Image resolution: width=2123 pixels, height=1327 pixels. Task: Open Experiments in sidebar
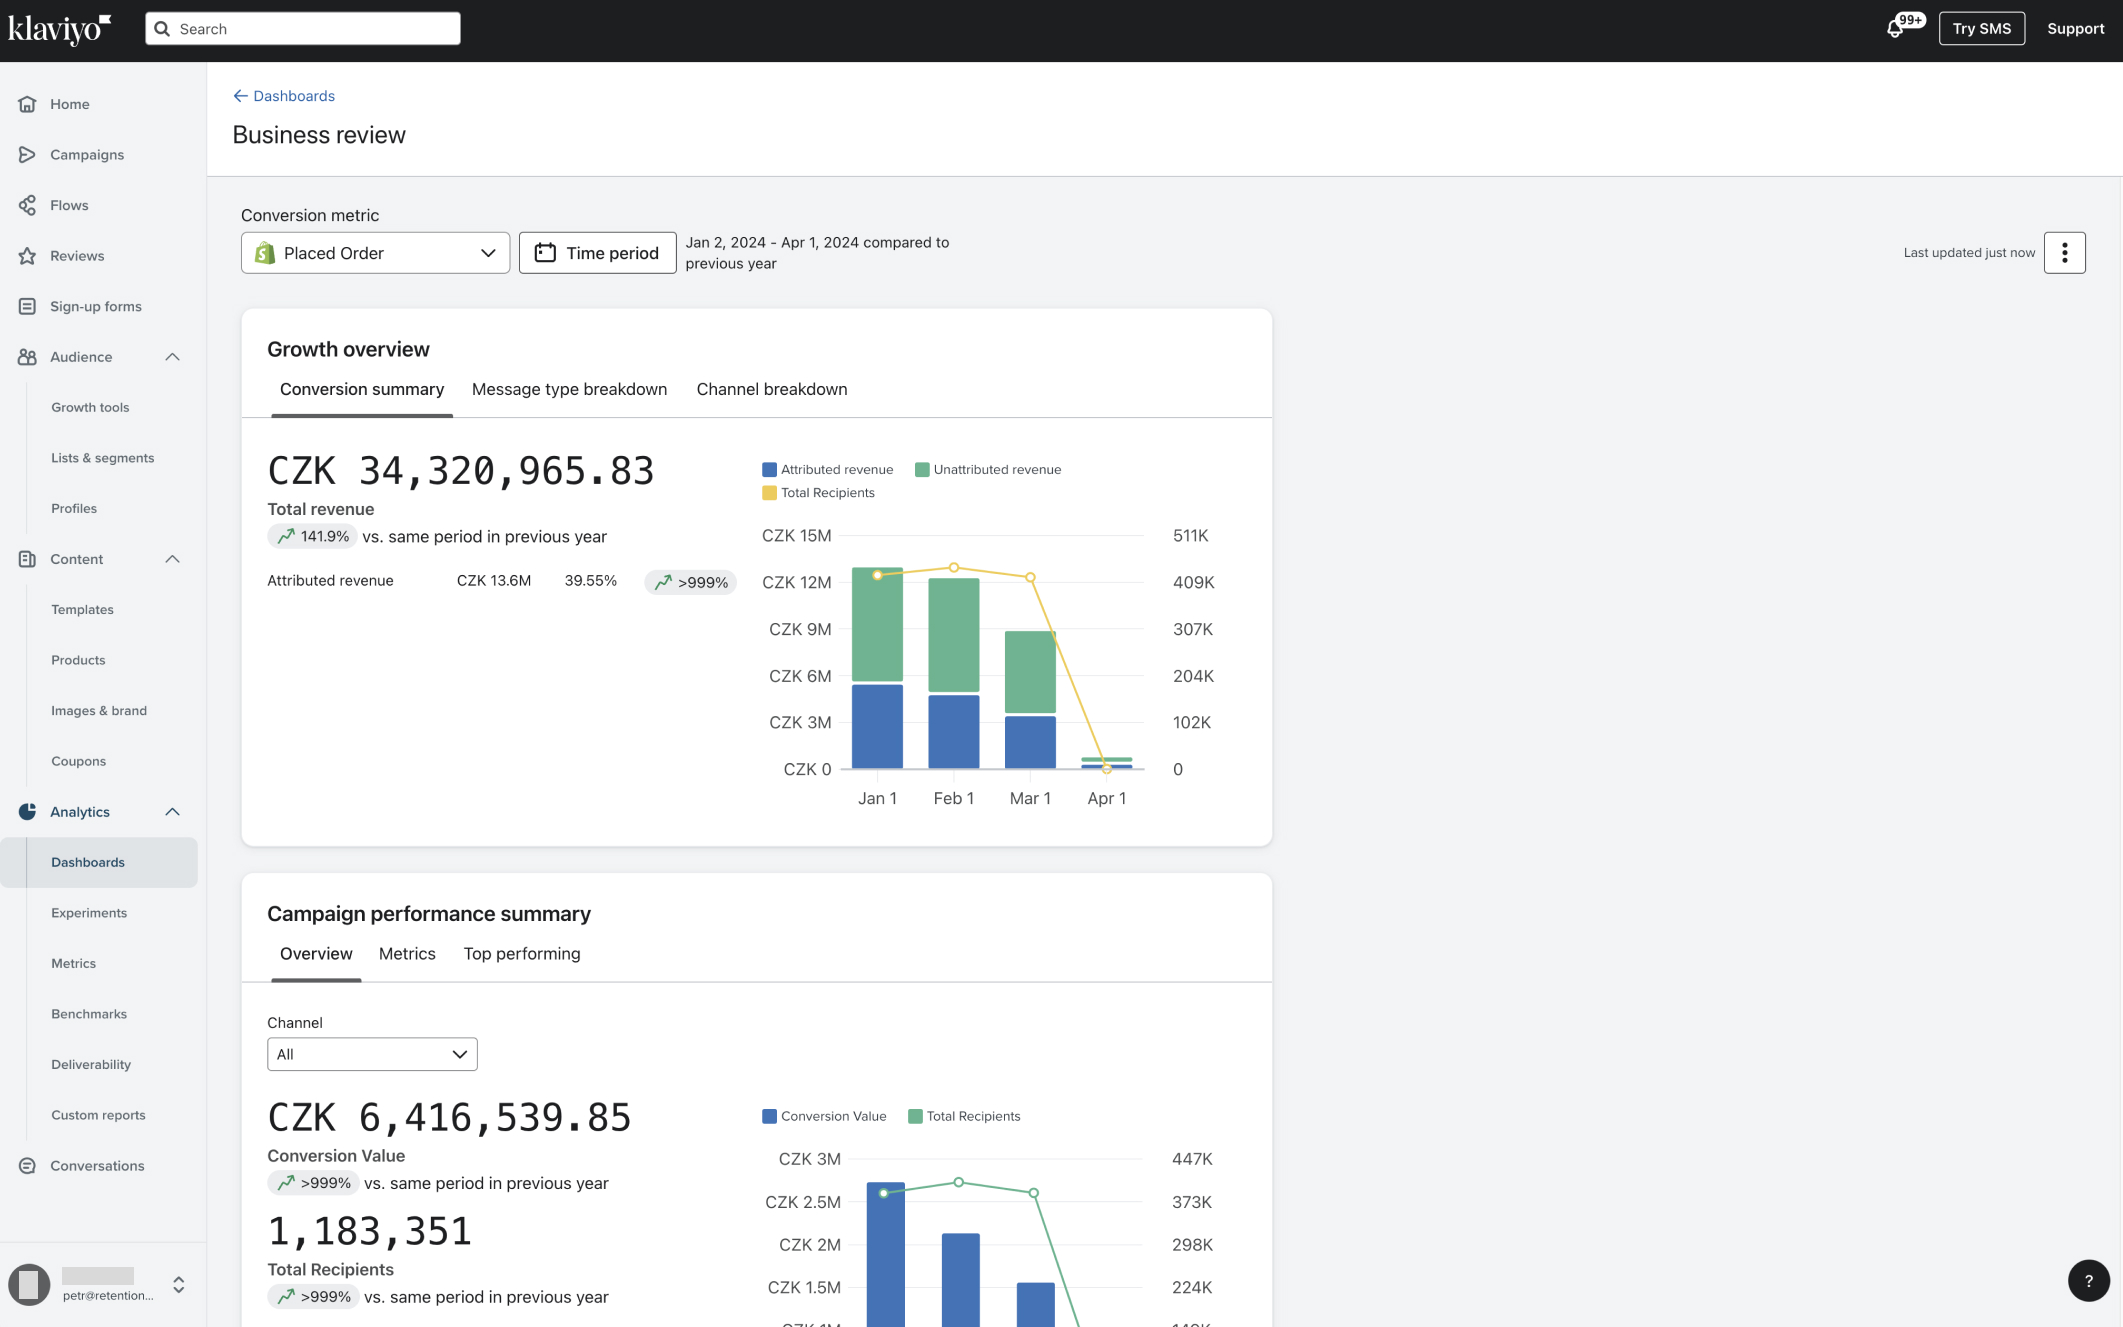coord(89,913)
